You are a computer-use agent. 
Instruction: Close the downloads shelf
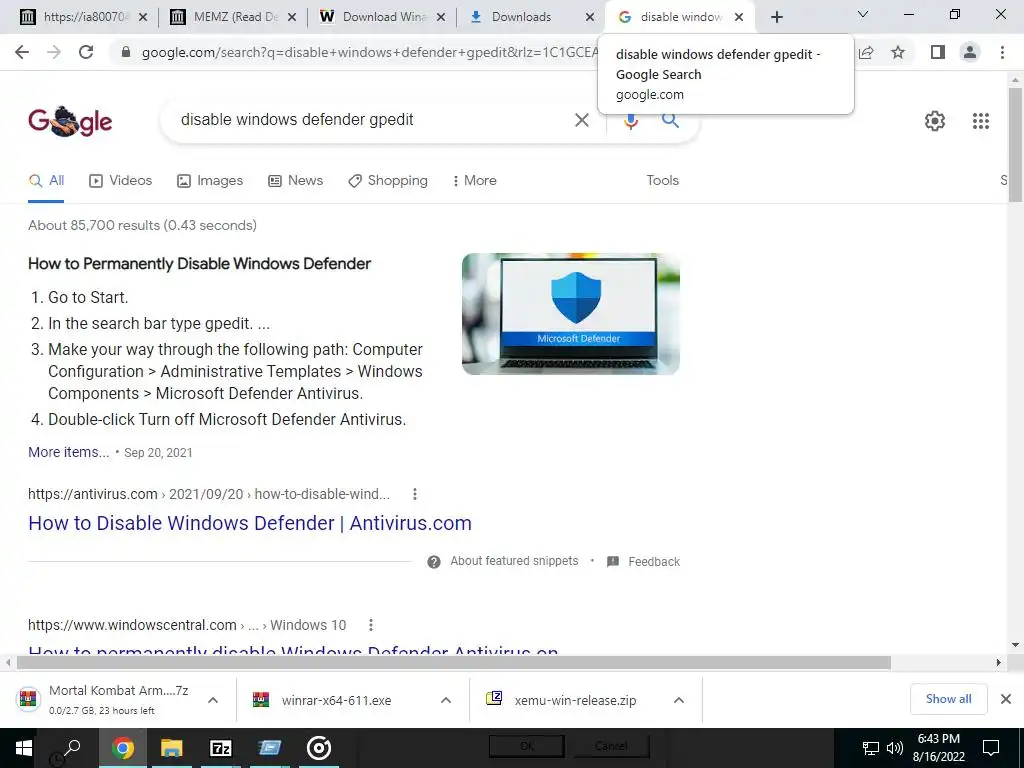(x=1006, y=699)
